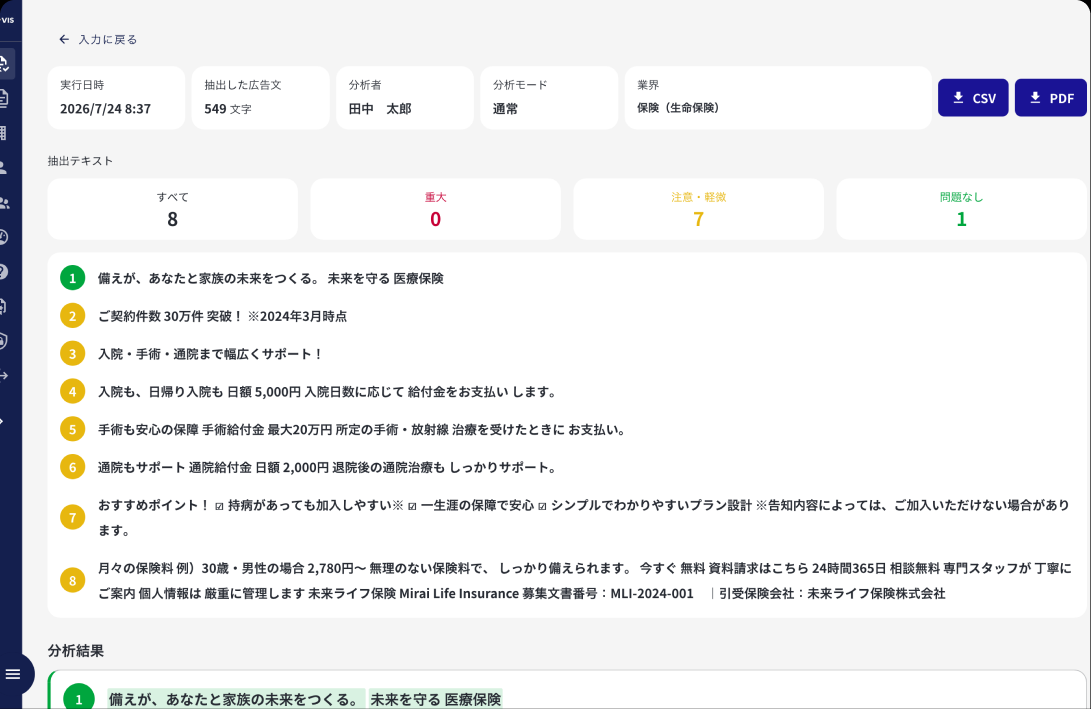Click text 手術も安心の保障 手術給付金
The width and height of the screenshot is (1091, 709).
[x=181, y=429]
